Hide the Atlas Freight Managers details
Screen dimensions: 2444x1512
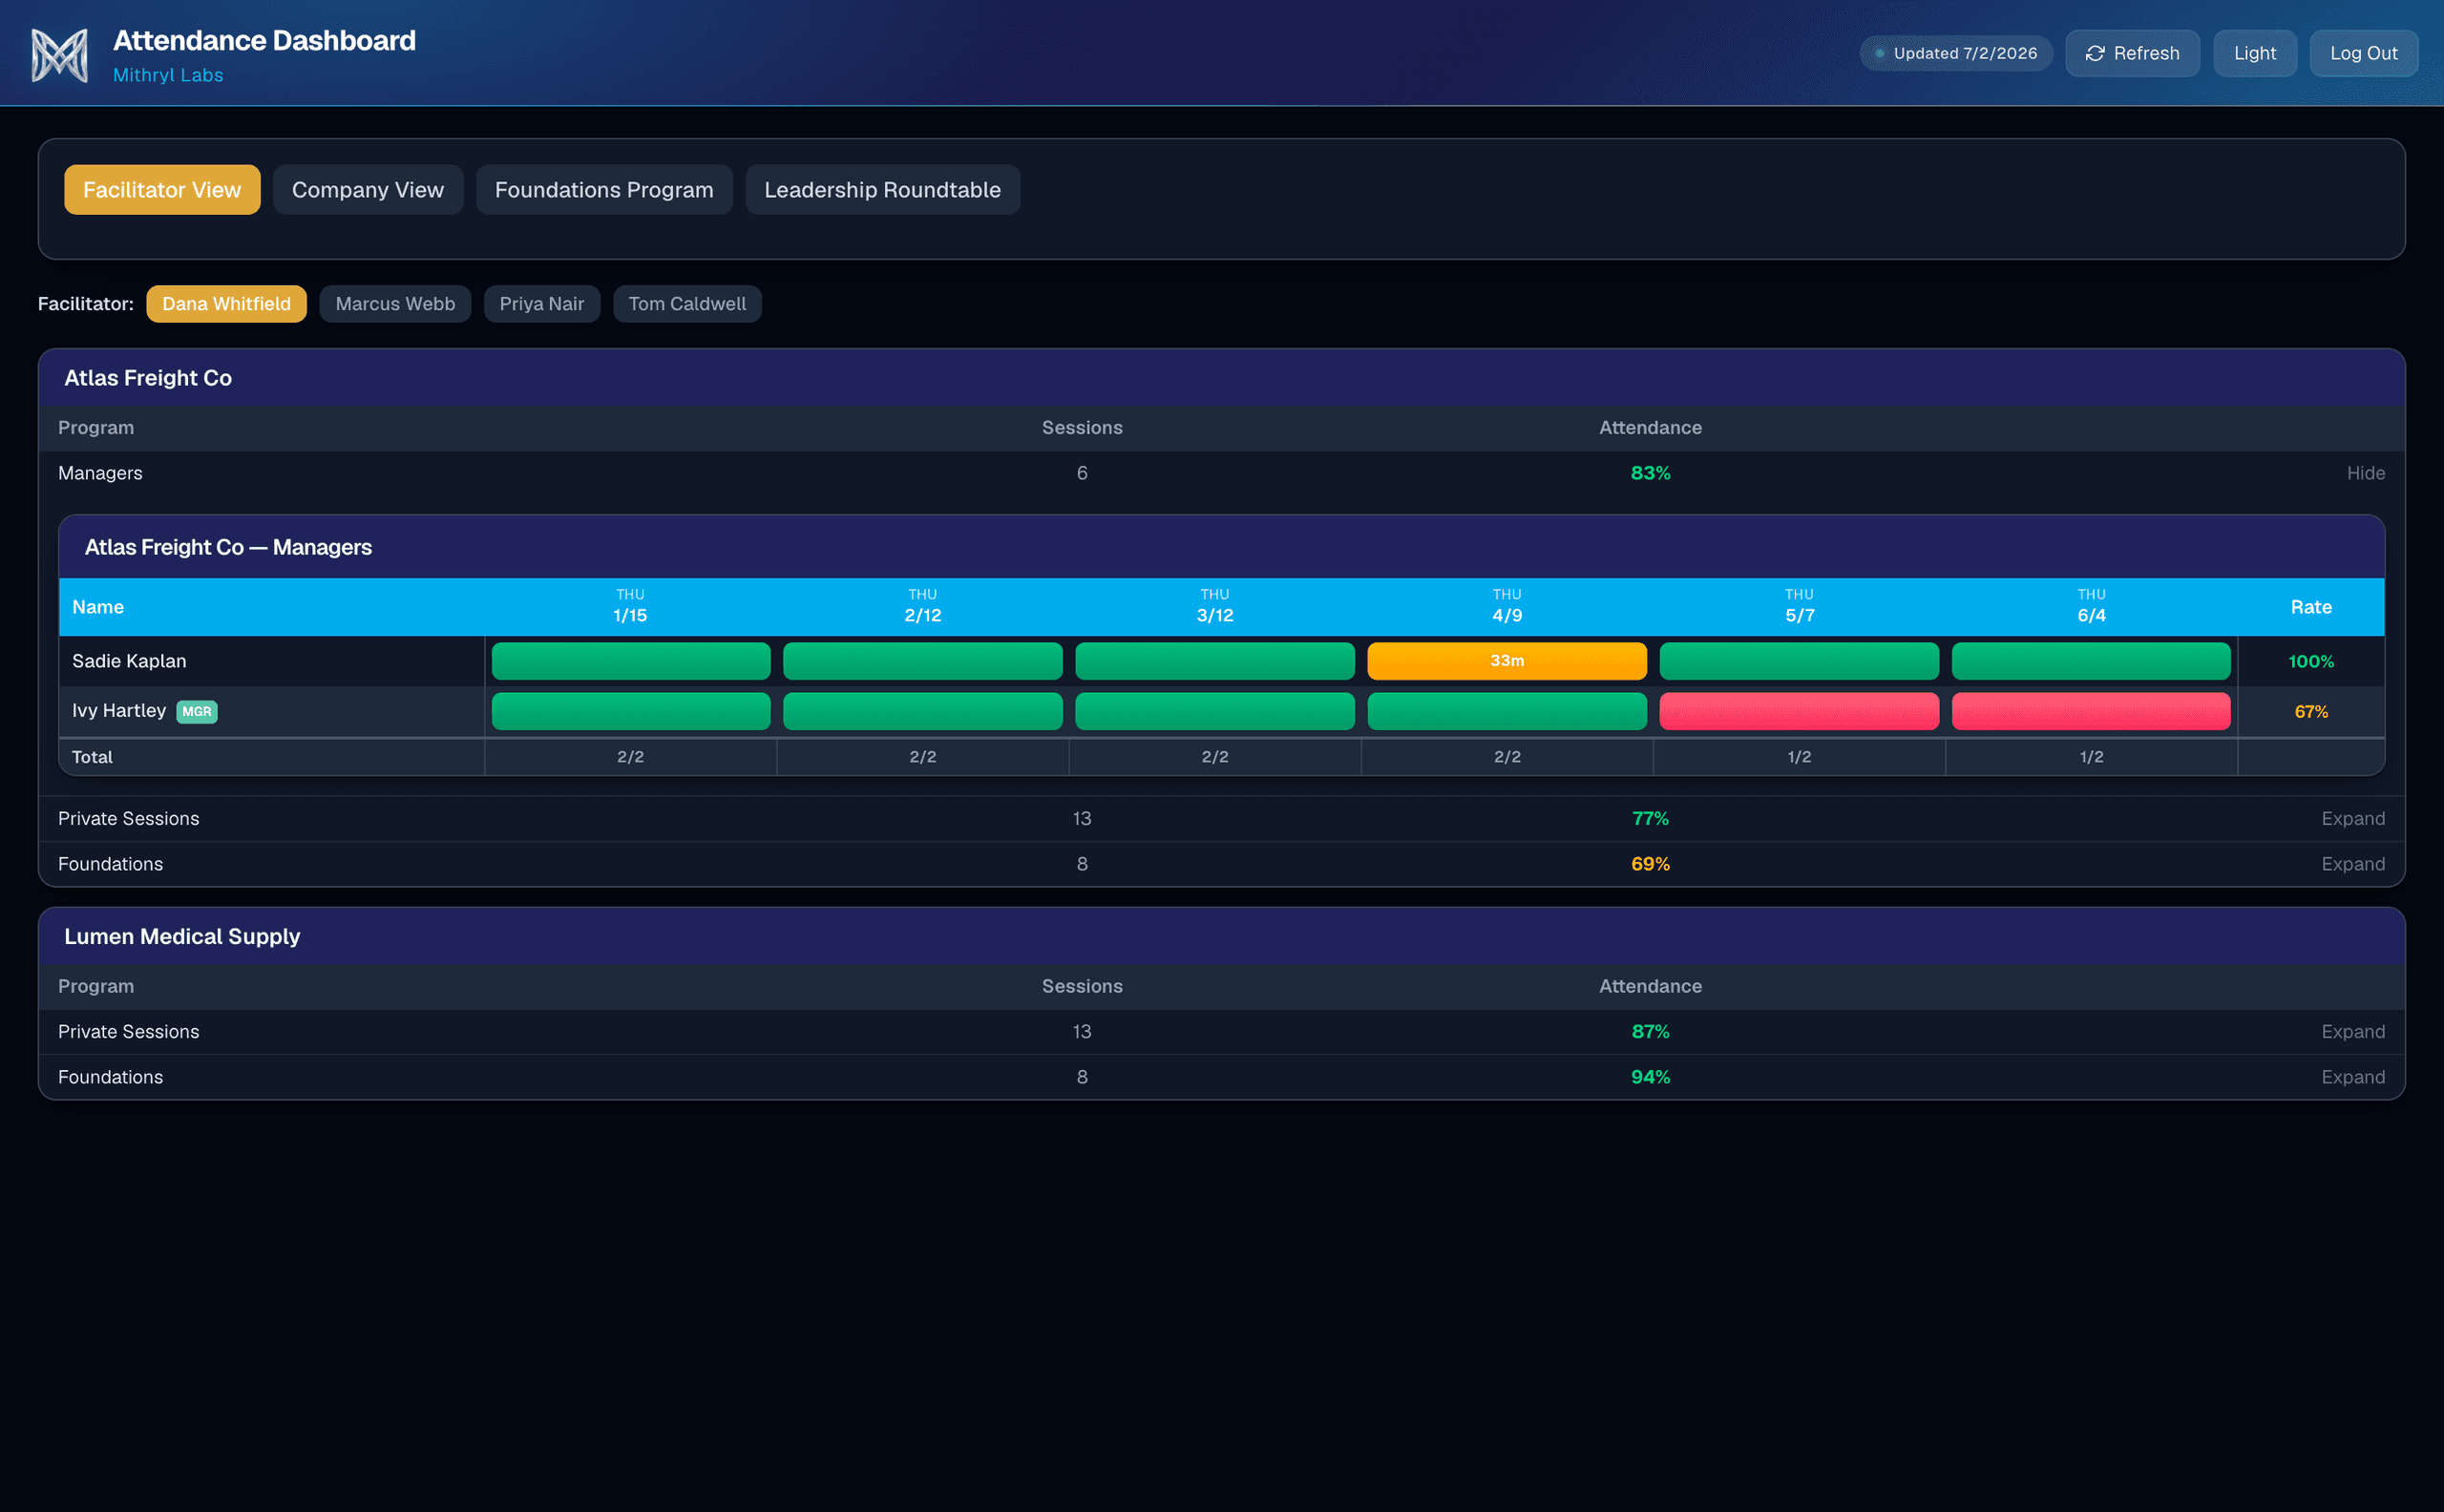pos(2365,473)
